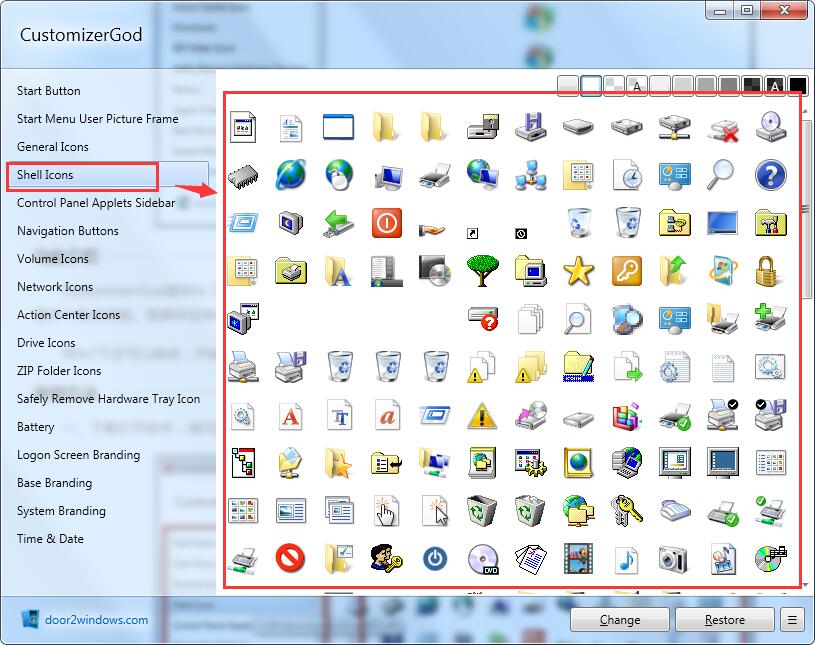Select the red power shutdown icon

pyautogui.click(x=386, y=223)
